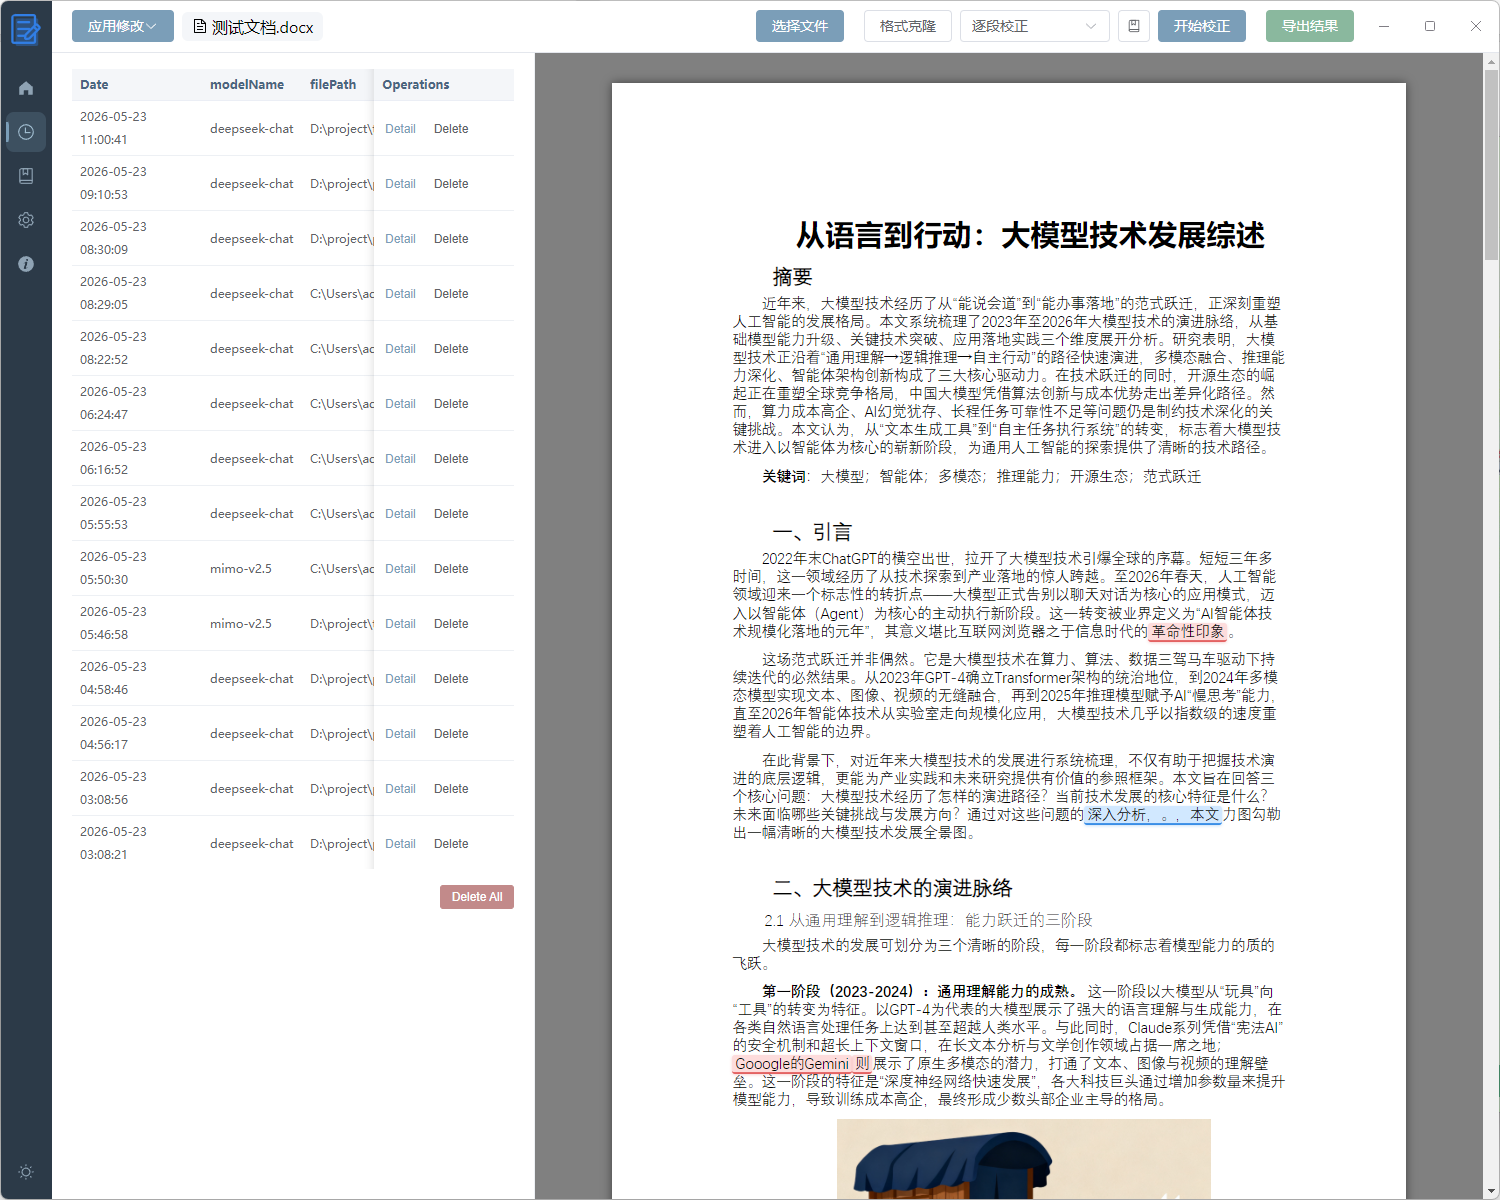This screenshot has width=1500, height=1200.
Task: Click the document icon beside 测试文档.docx
Action: coord(200,27)
